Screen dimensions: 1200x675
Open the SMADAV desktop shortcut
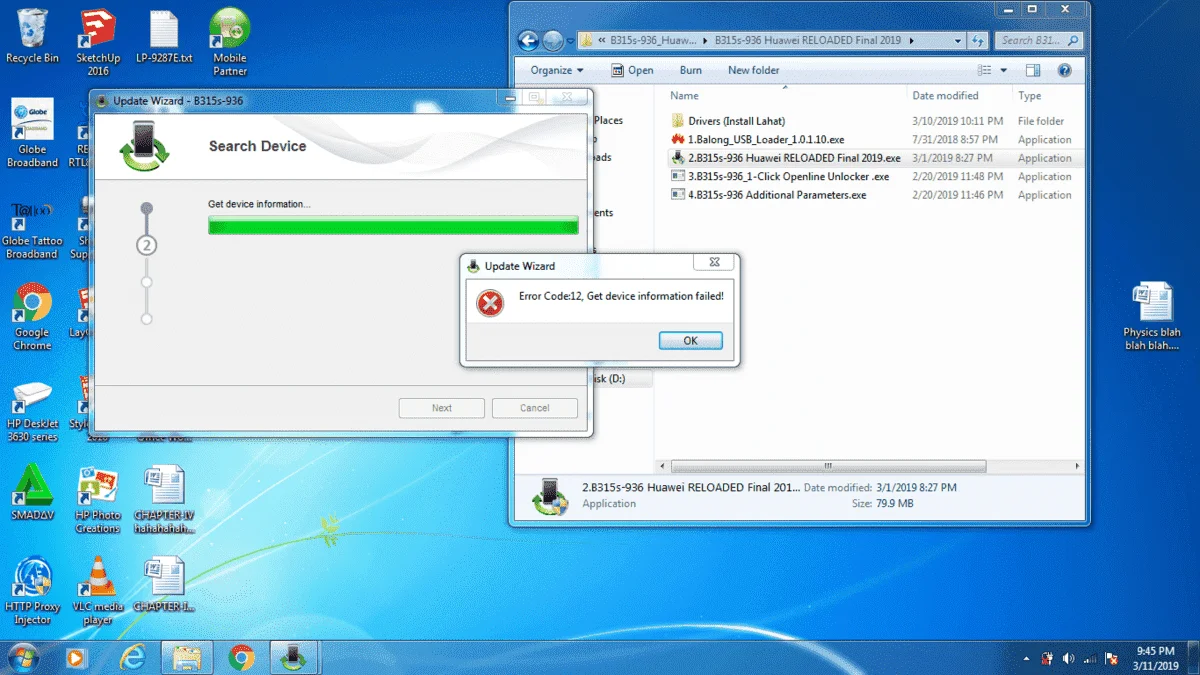click(32, 490)
